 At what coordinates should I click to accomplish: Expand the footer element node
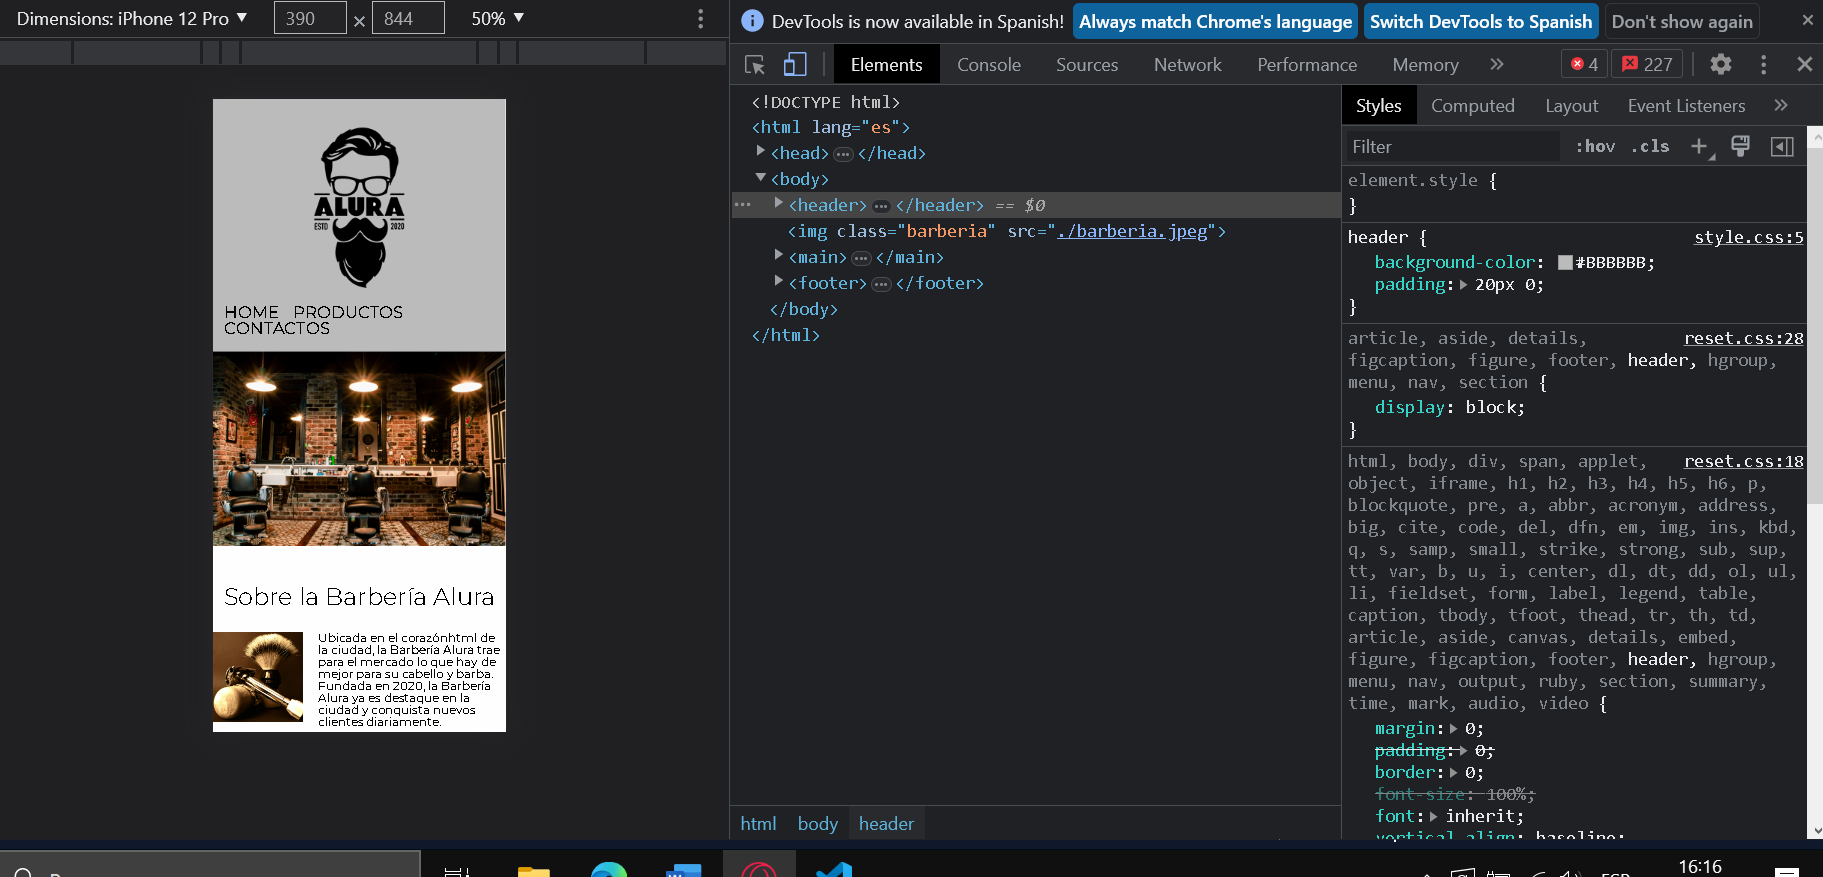(x=779, y=282)
